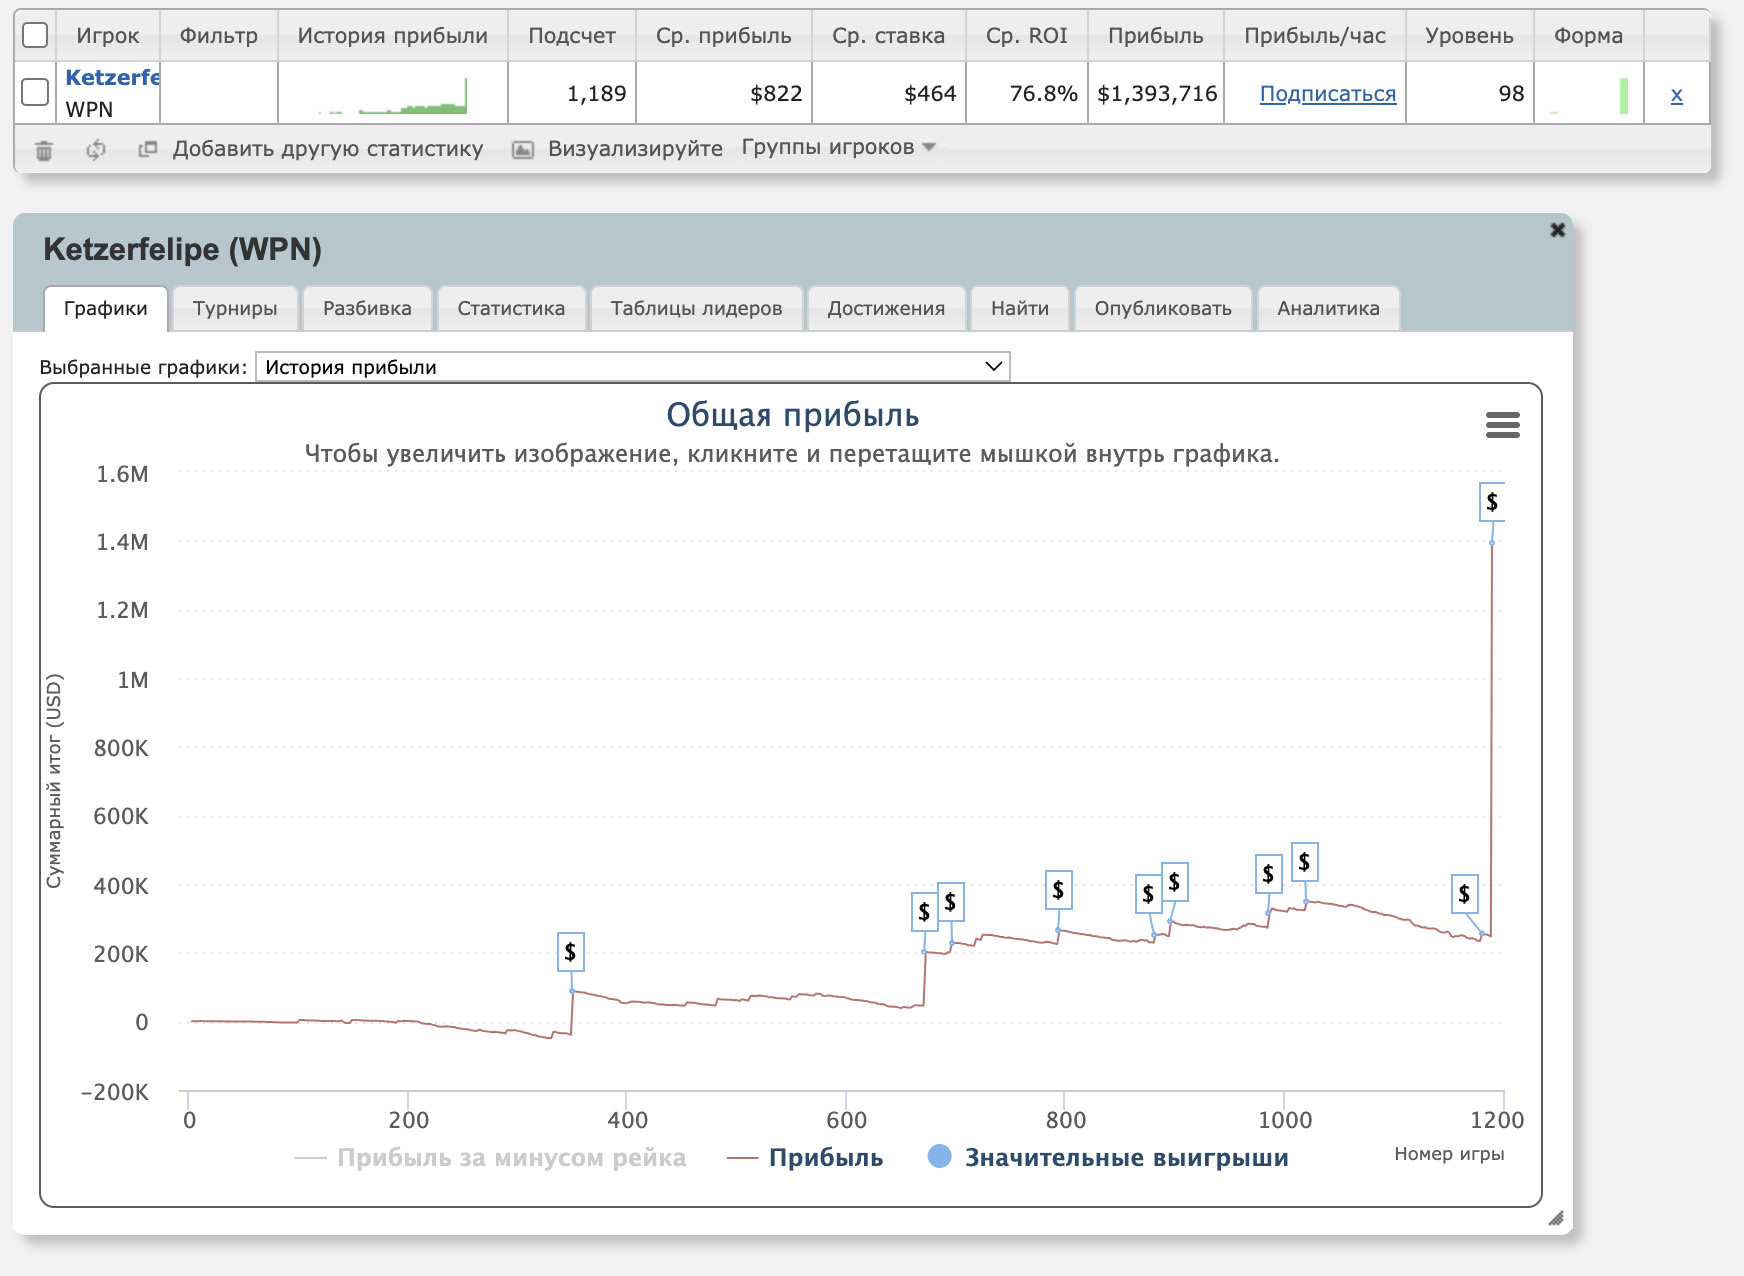Click the Подписаться link
Screen dimensions: 1744x1276
coord(1327,94)
